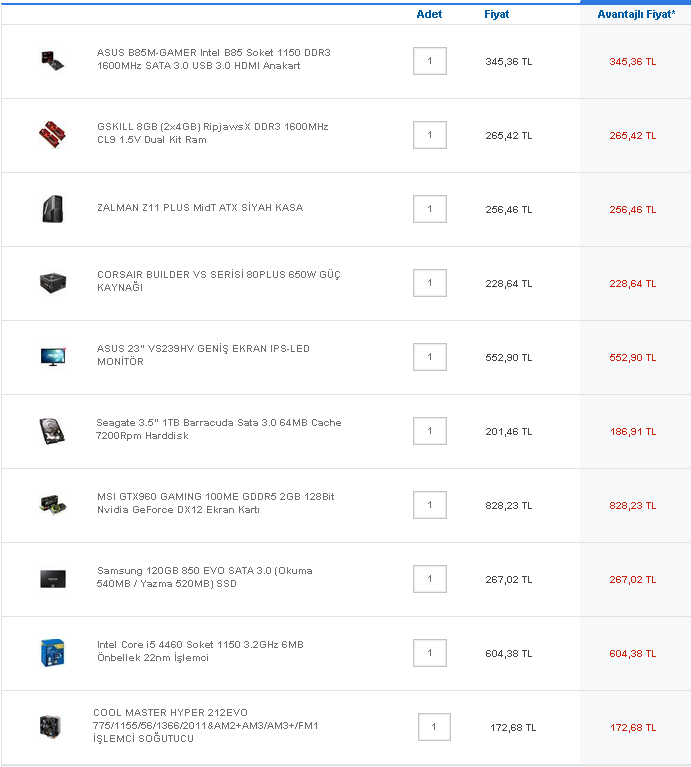Screen dimensions: 691x767
Task: Open the Samsung 120GB 850 EVO SSD link
Action: (204, 577)
